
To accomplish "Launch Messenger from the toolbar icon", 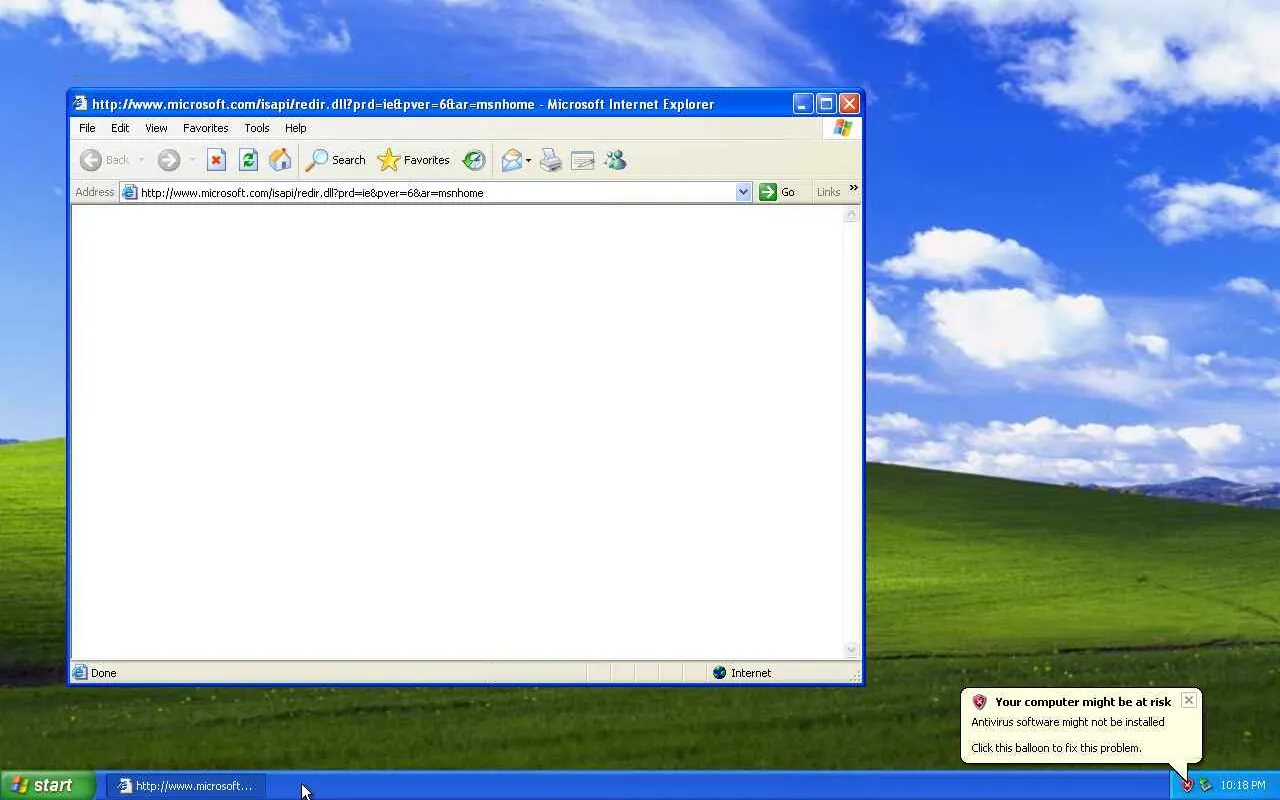I will tap(615, 160).
